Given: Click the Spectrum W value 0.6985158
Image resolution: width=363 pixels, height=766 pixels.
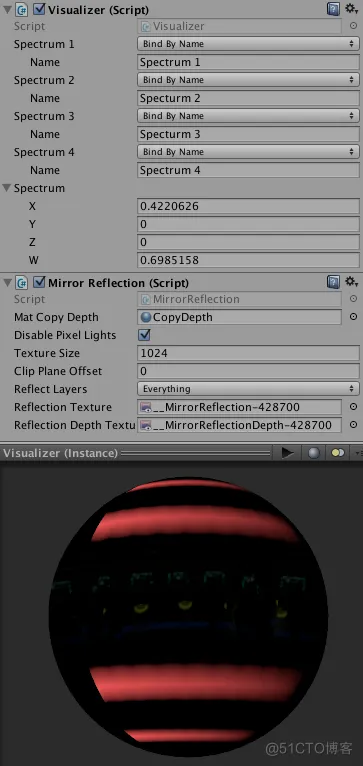Looking at the screenshot, I should click(248, 260).
